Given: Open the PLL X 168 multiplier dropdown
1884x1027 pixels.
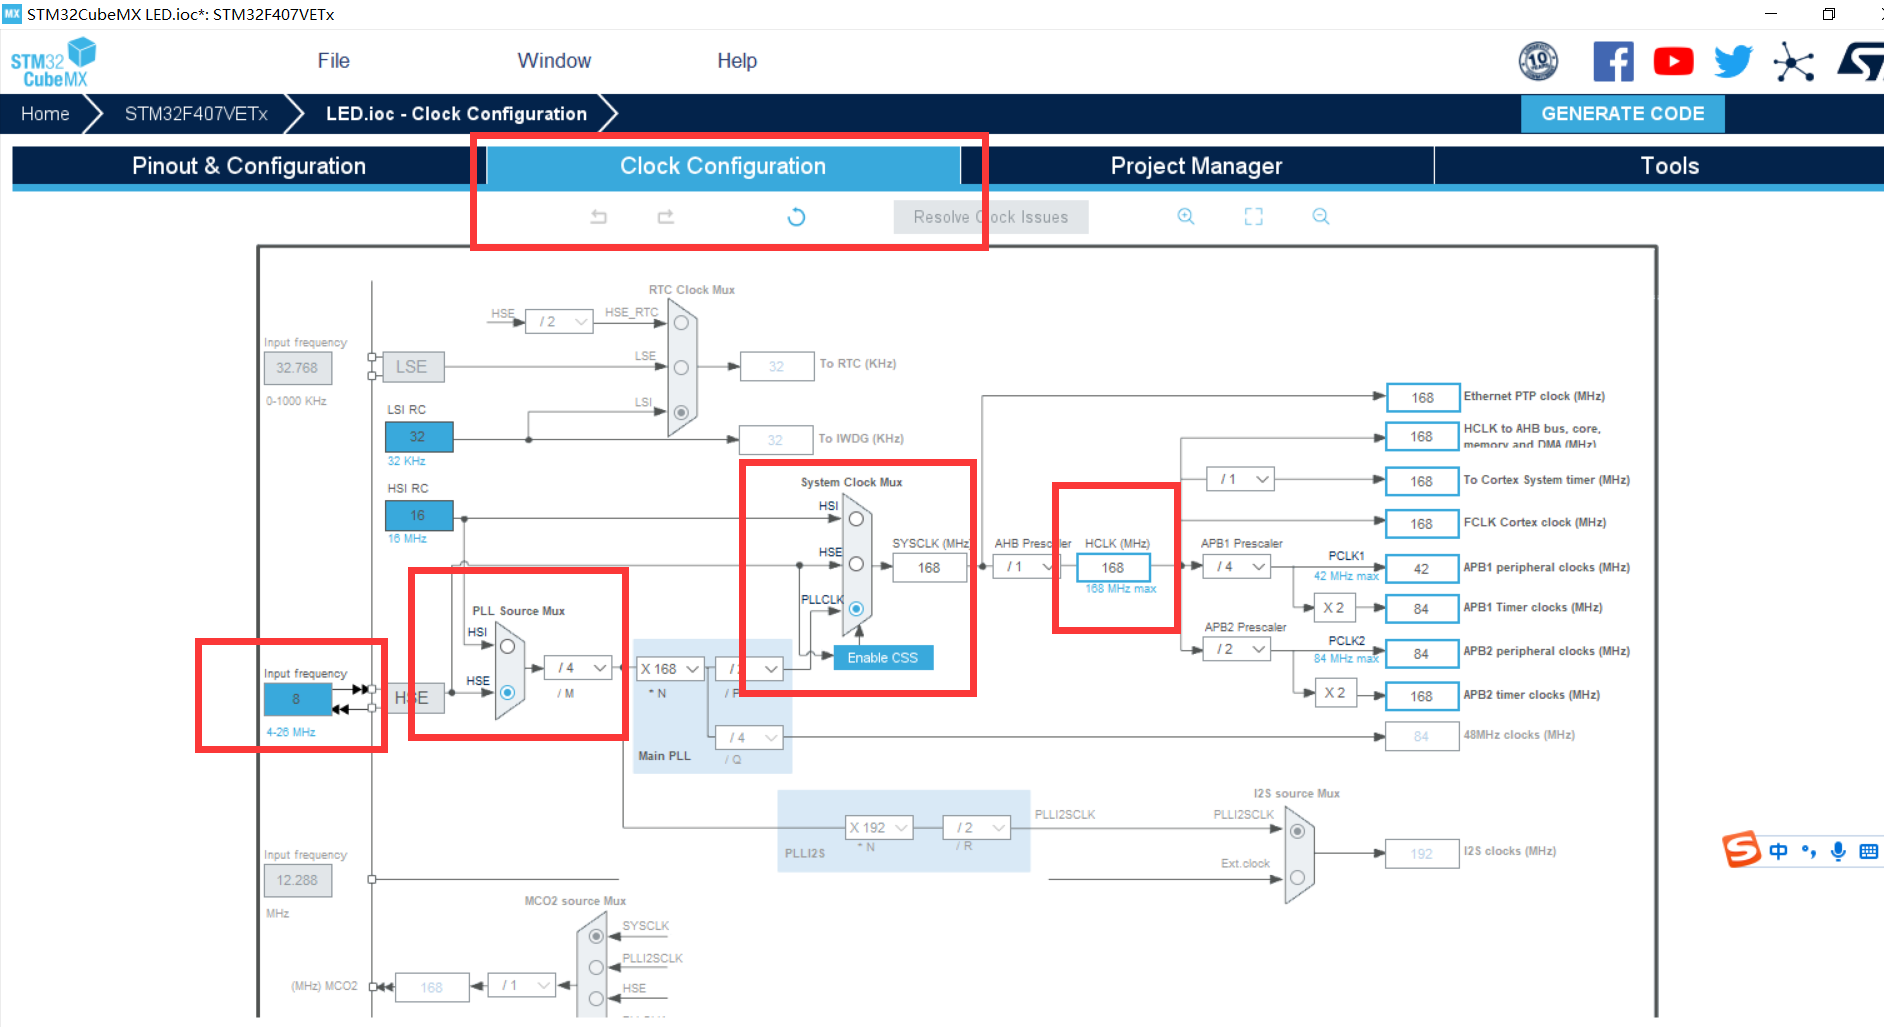Looking at the screenshot, I should point(671,669).
